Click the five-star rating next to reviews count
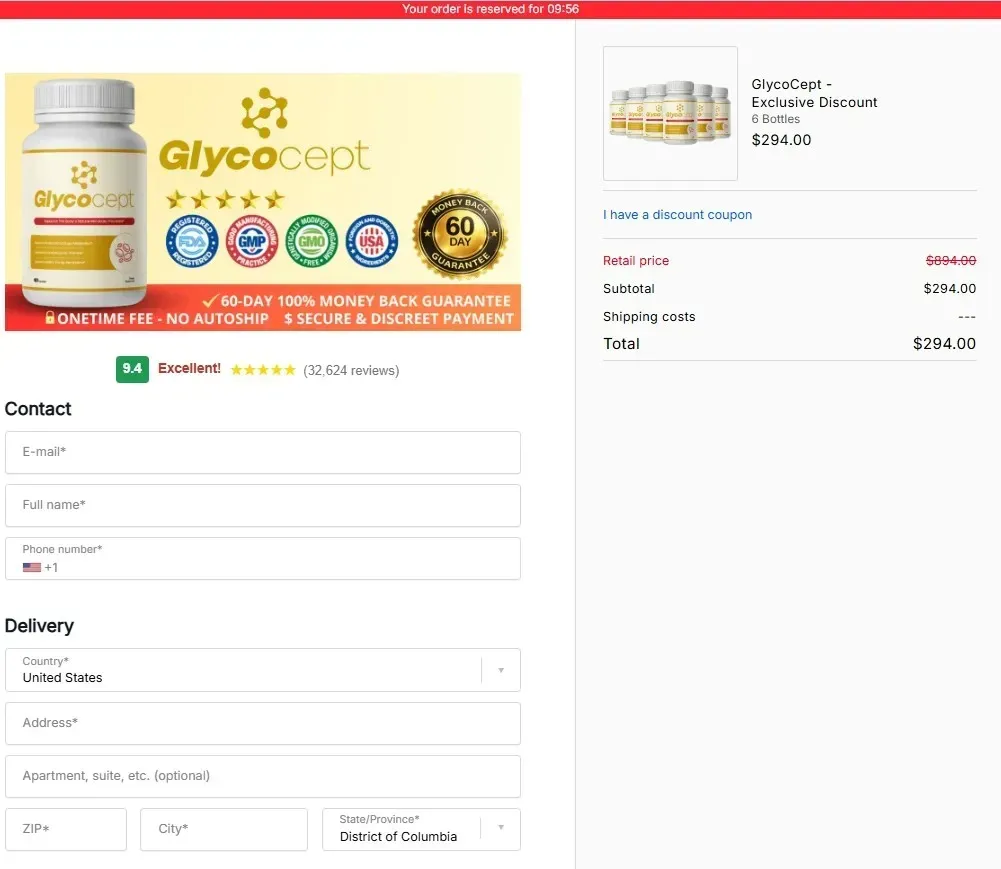 click(263, 369)
